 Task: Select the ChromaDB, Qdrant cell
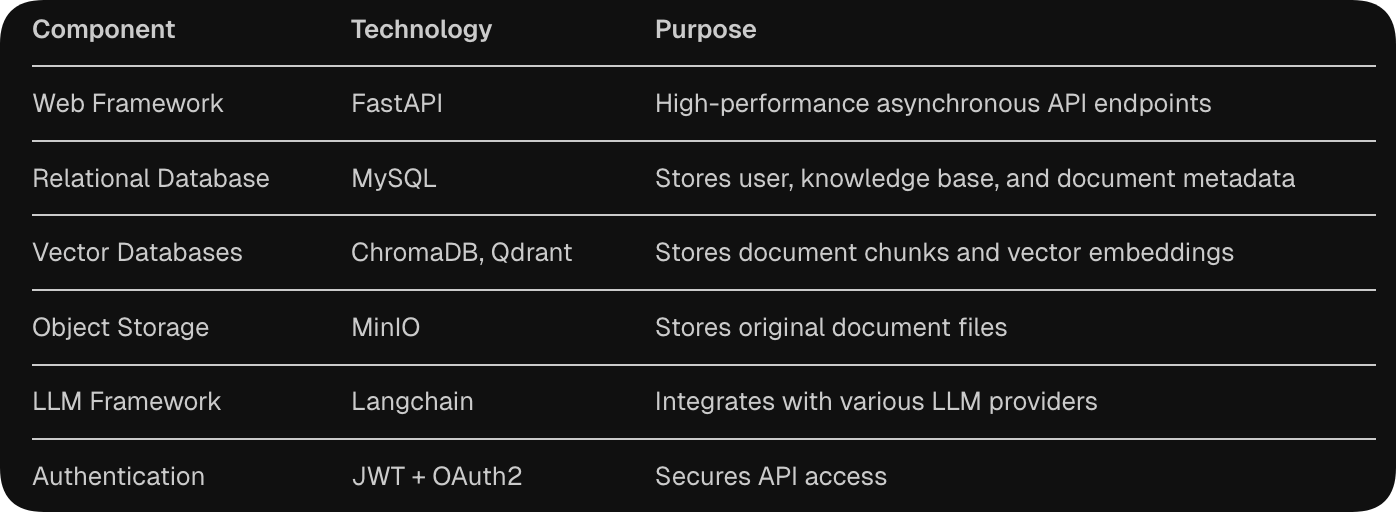[462, 252]
